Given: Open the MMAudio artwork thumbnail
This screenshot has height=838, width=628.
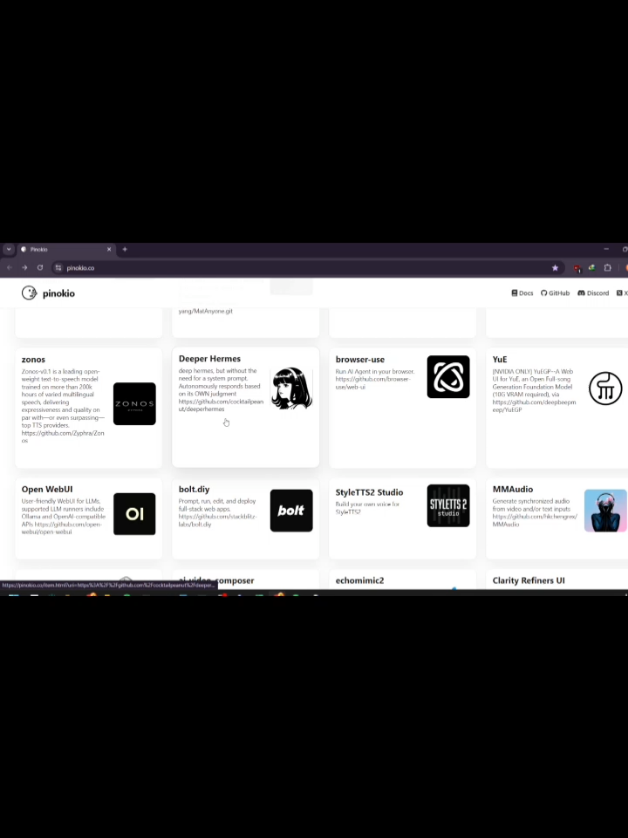Looking at the screenshot, I should coord(605,510).
